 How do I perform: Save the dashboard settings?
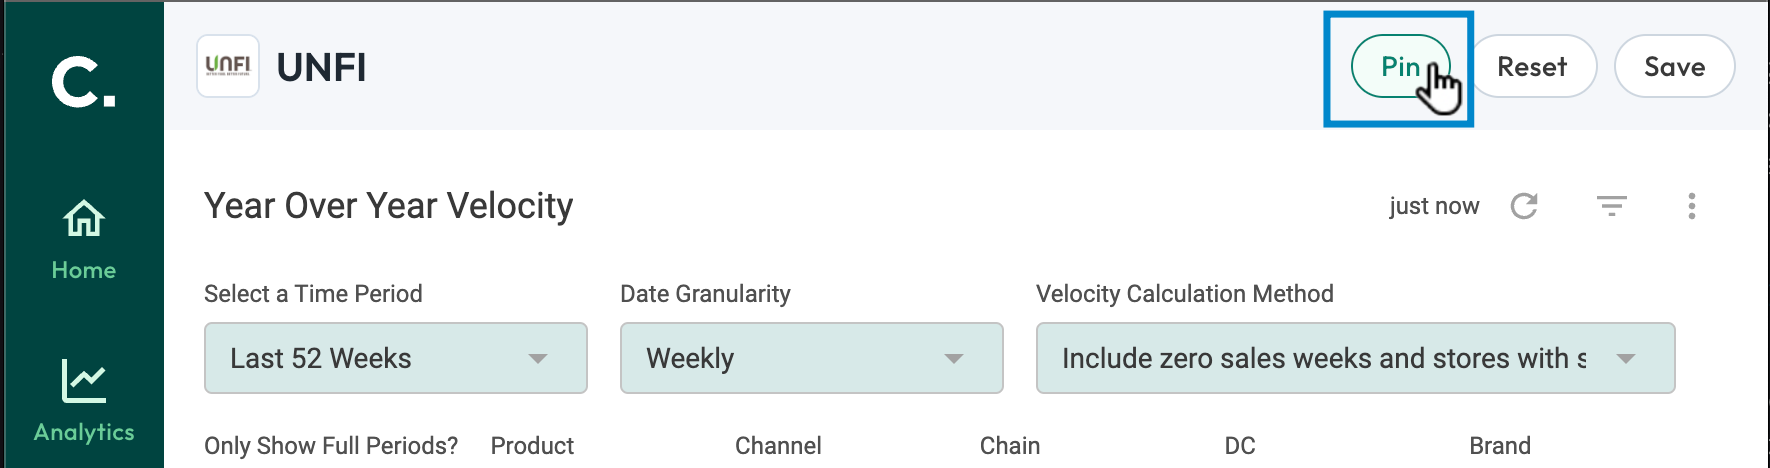(x=1675, y=66)
